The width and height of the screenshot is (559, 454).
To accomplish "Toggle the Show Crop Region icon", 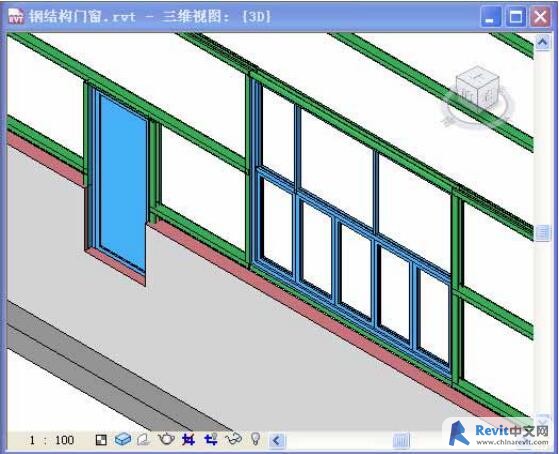I will coord(211,439).
